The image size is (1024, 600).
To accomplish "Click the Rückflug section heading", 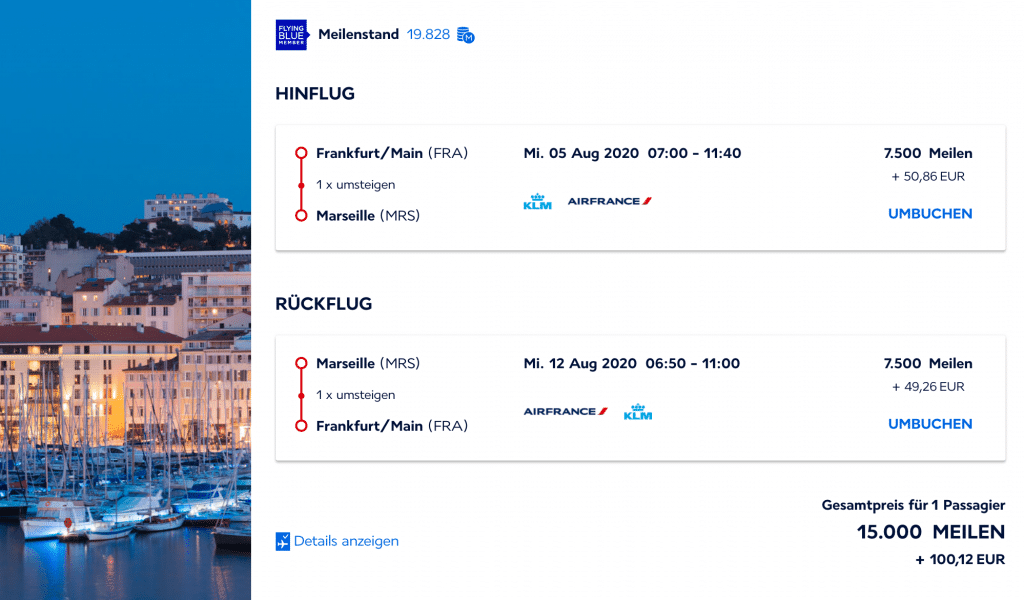I will coord(323,304).
